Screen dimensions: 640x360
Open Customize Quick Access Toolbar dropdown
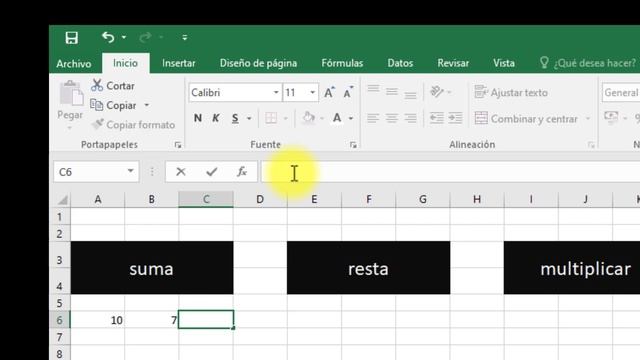[x=184, y=38]
